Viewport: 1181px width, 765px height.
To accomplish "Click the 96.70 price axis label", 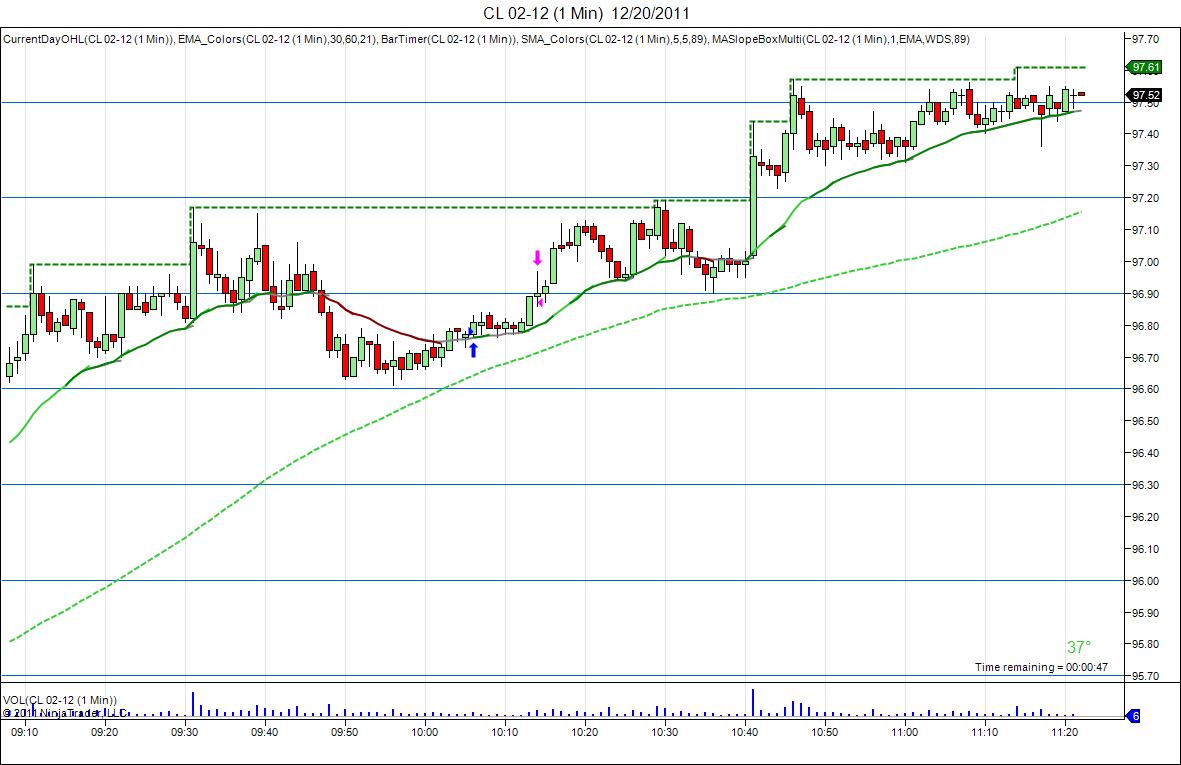I will tap(1146, 358).
